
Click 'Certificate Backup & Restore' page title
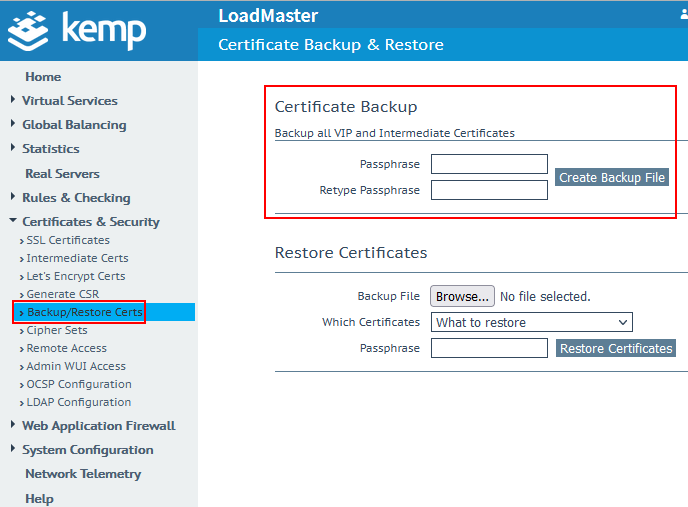pyautogui.click(x=331, y=45)
